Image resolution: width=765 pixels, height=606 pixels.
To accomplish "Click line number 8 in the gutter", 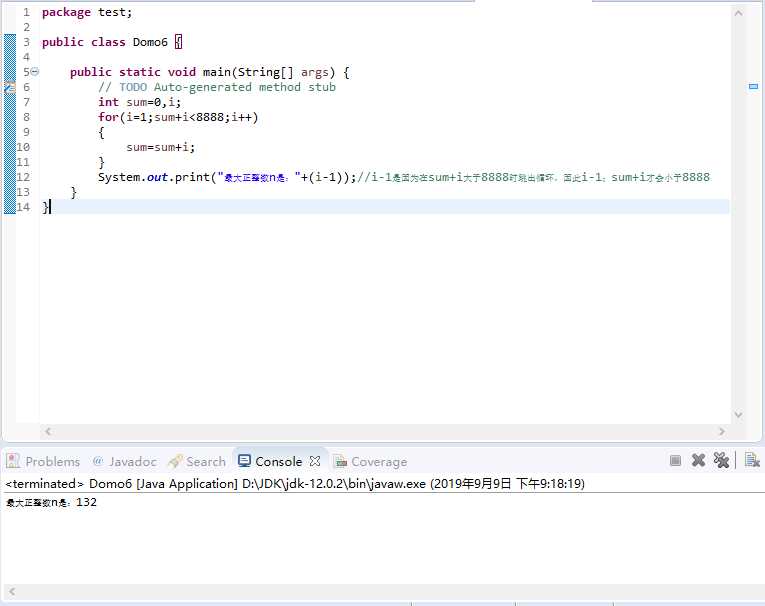I will point(26,117).
